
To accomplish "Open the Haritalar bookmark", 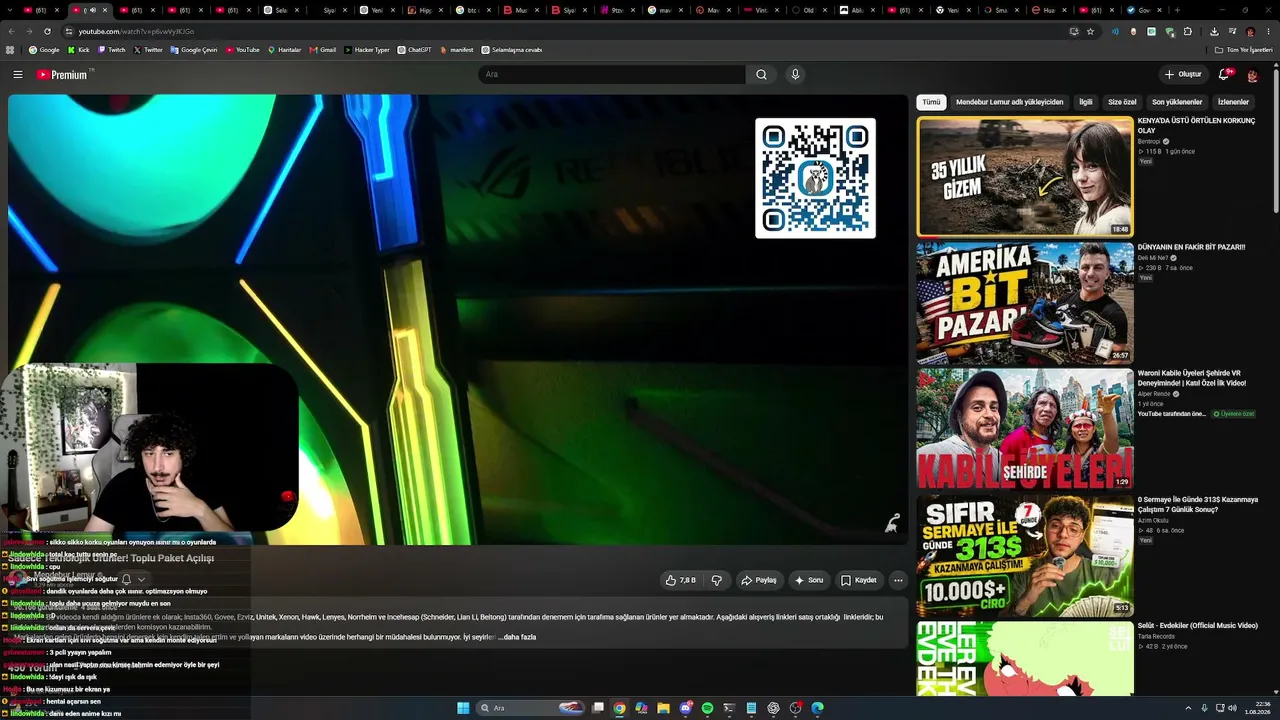I will click(x=284, y=49).
